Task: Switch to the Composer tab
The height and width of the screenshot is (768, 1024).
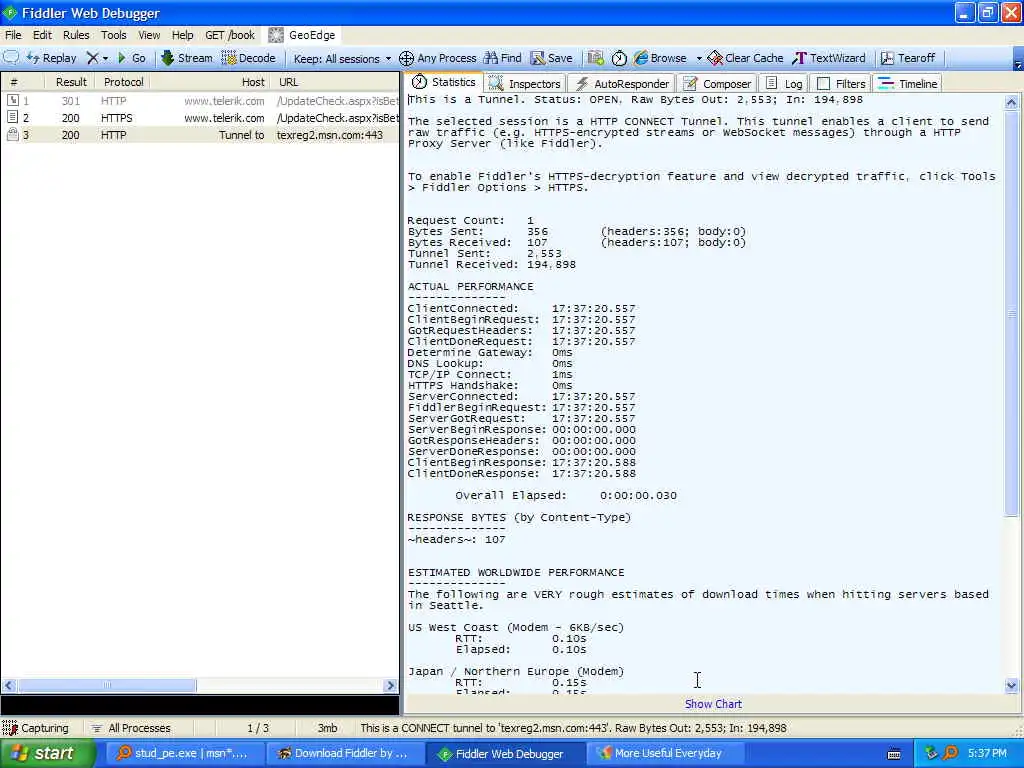Action: (717, 84)
